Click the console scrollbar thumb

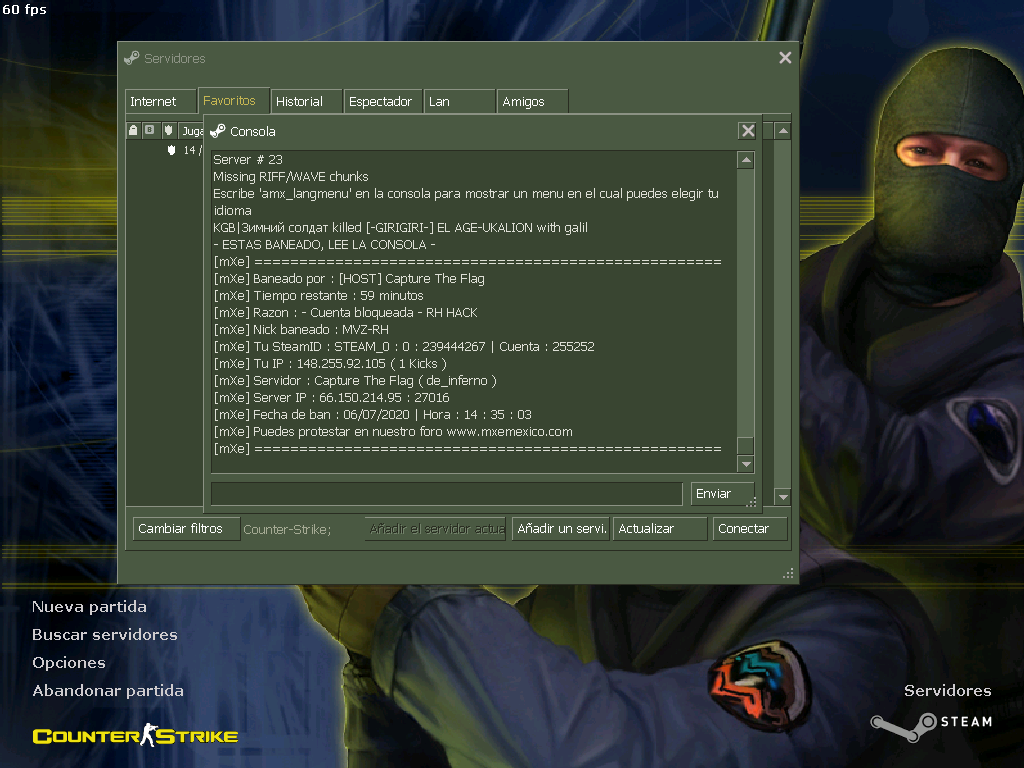746,445
